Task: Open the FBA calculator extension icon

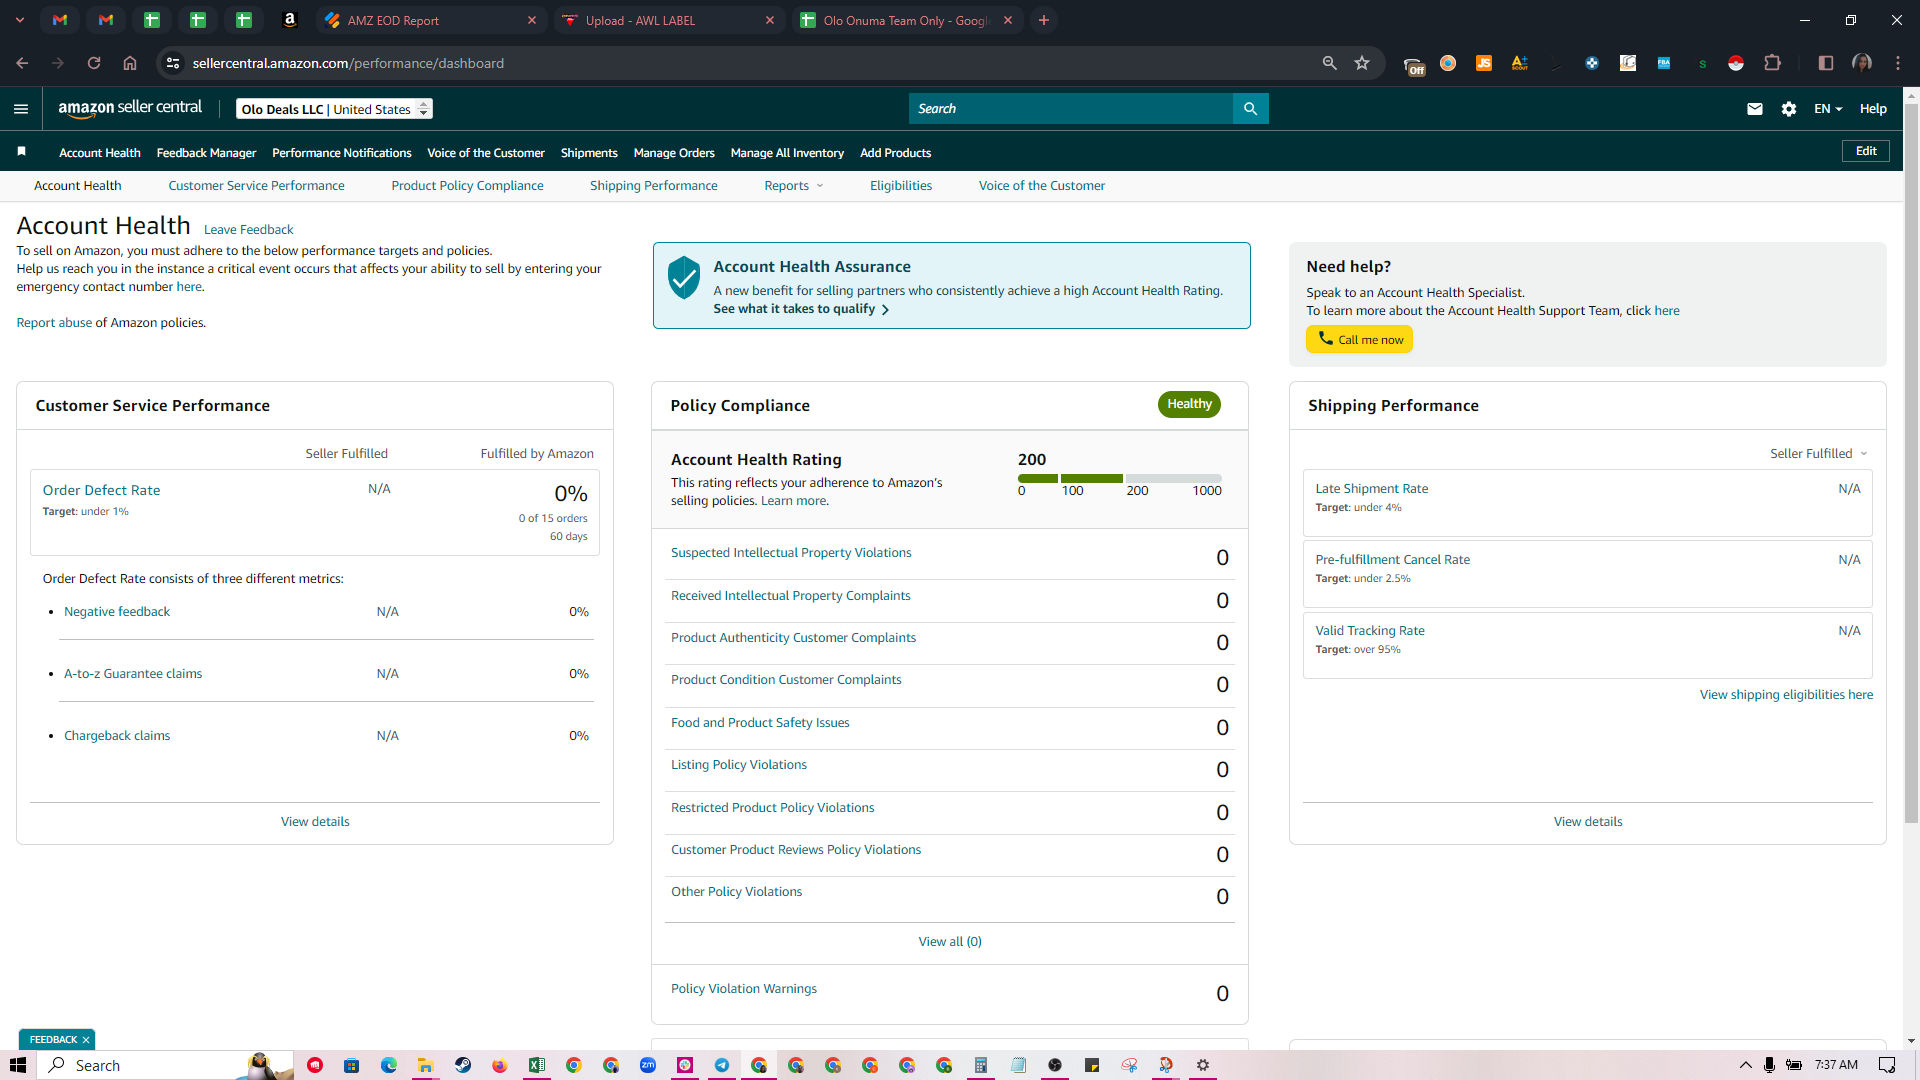Action: pos(1664,63)
